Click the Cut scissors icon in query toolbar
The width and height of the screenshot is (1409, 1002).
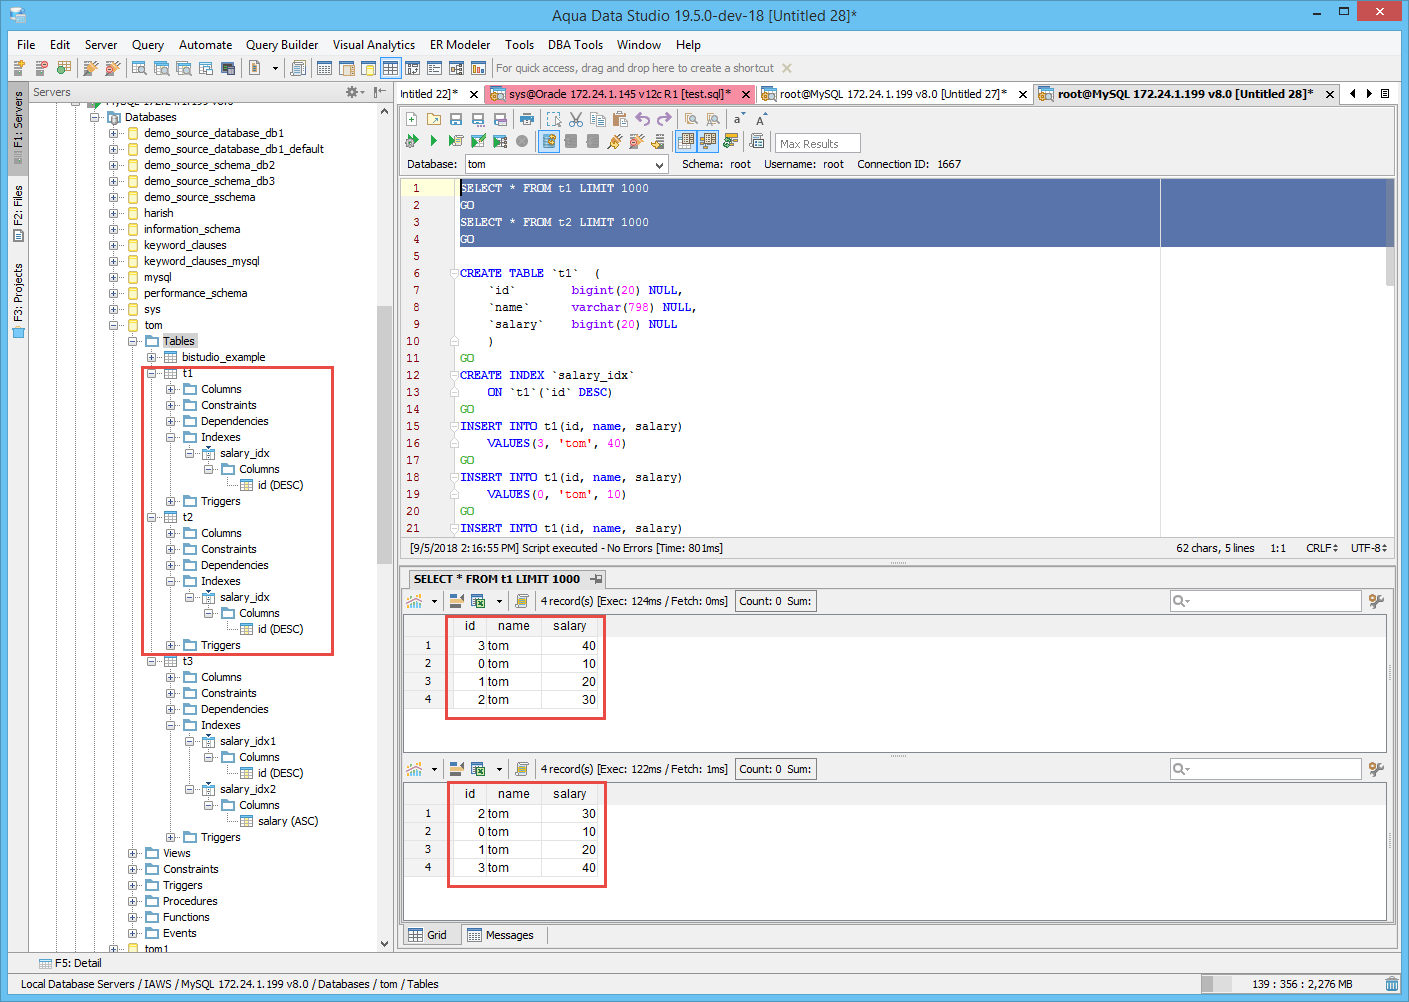point(576,119)
